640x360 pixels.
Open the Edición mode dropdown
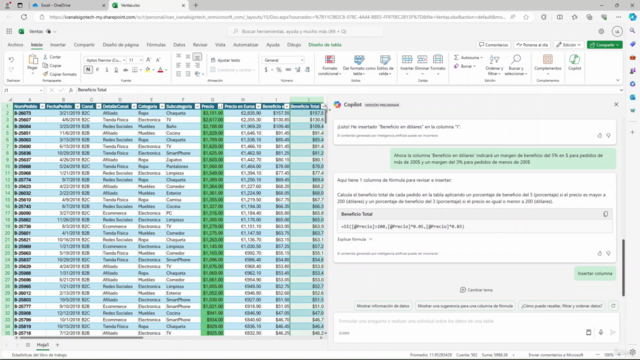569,45
